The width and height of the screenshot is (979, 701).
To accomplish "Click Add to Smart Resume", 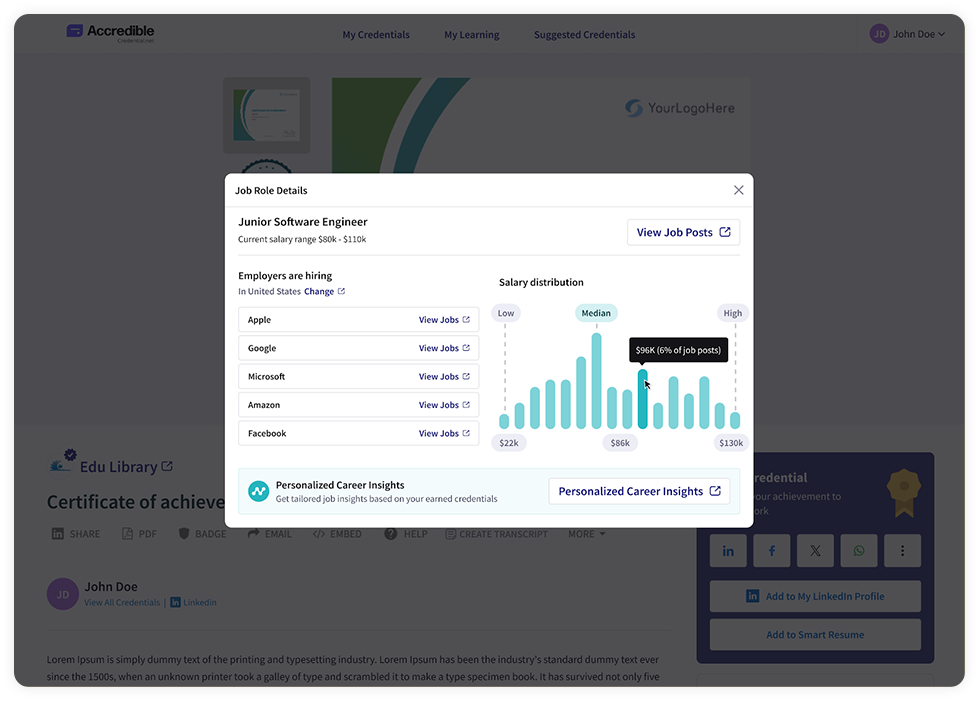I will click(815, 634).
